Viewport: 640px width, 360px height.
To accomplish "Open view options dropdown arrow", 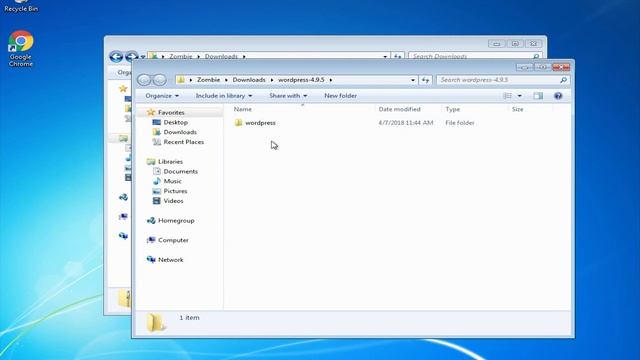I will [x=520, y=96].
